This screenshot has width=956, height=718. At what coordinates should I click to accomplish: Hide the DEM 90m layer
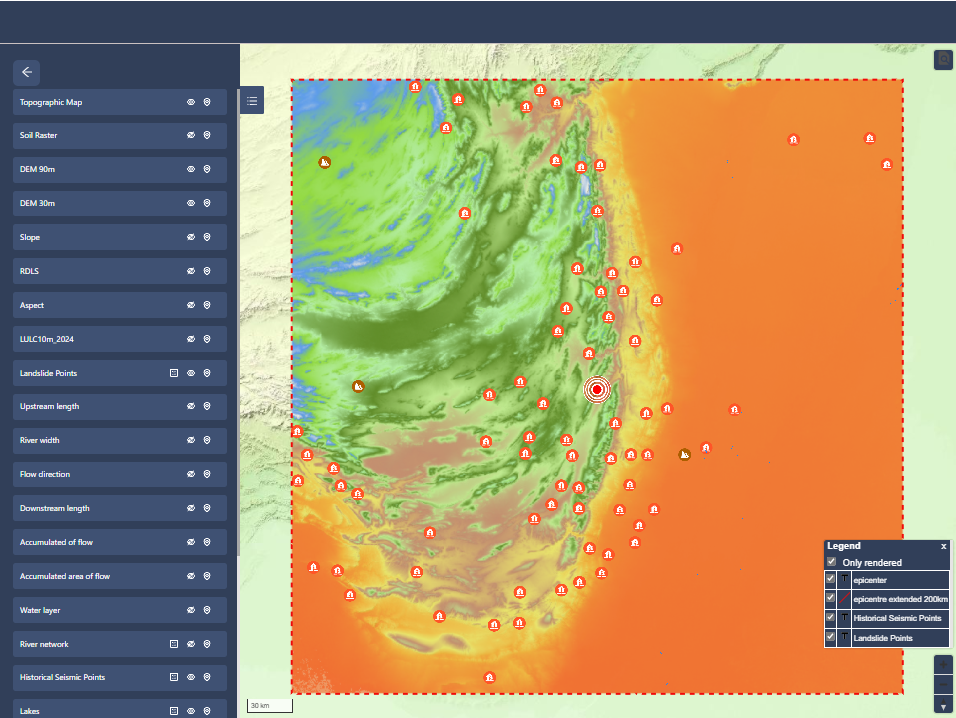(191, 170)
